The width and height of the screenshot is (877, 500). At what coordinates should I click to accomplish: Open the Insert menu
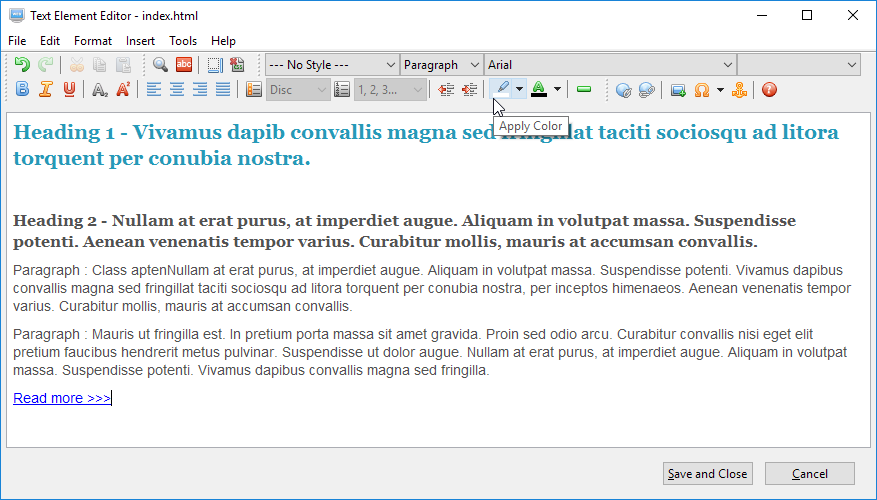coord(140,41)
